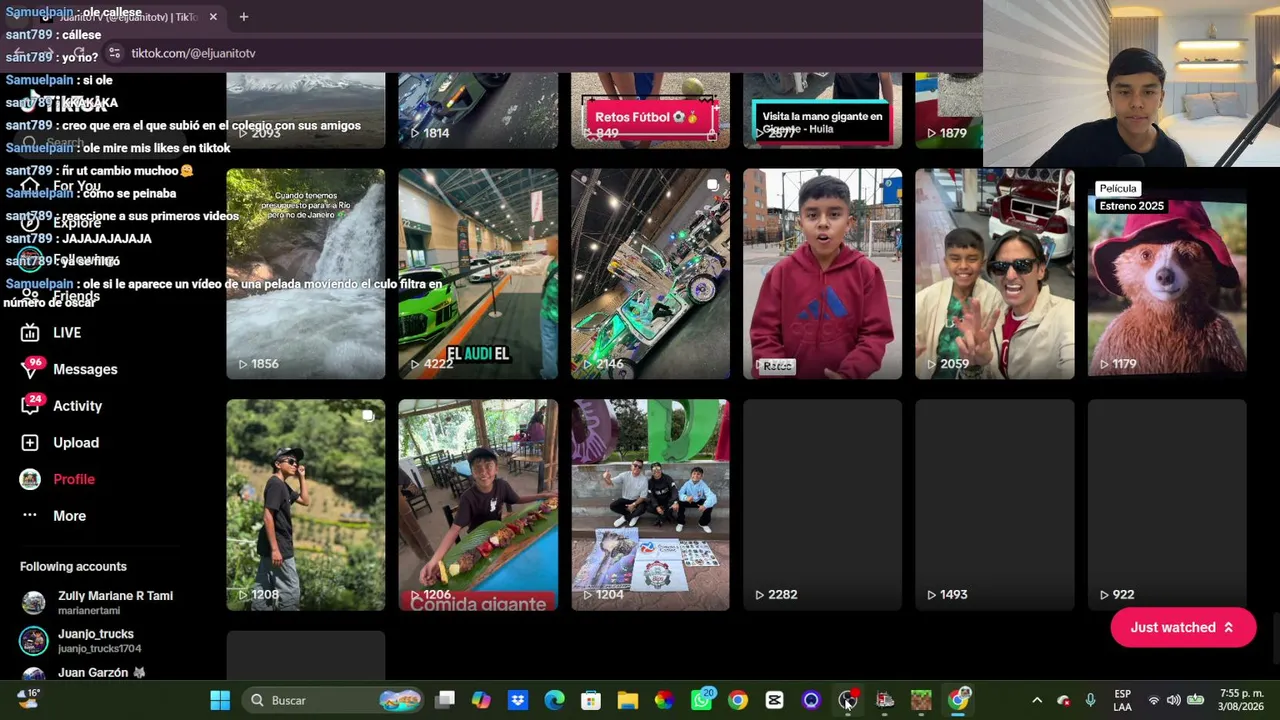
Task: Open the multicolor wheel app in taskbar
Action: pyautogui.click(x=664, y=700)
